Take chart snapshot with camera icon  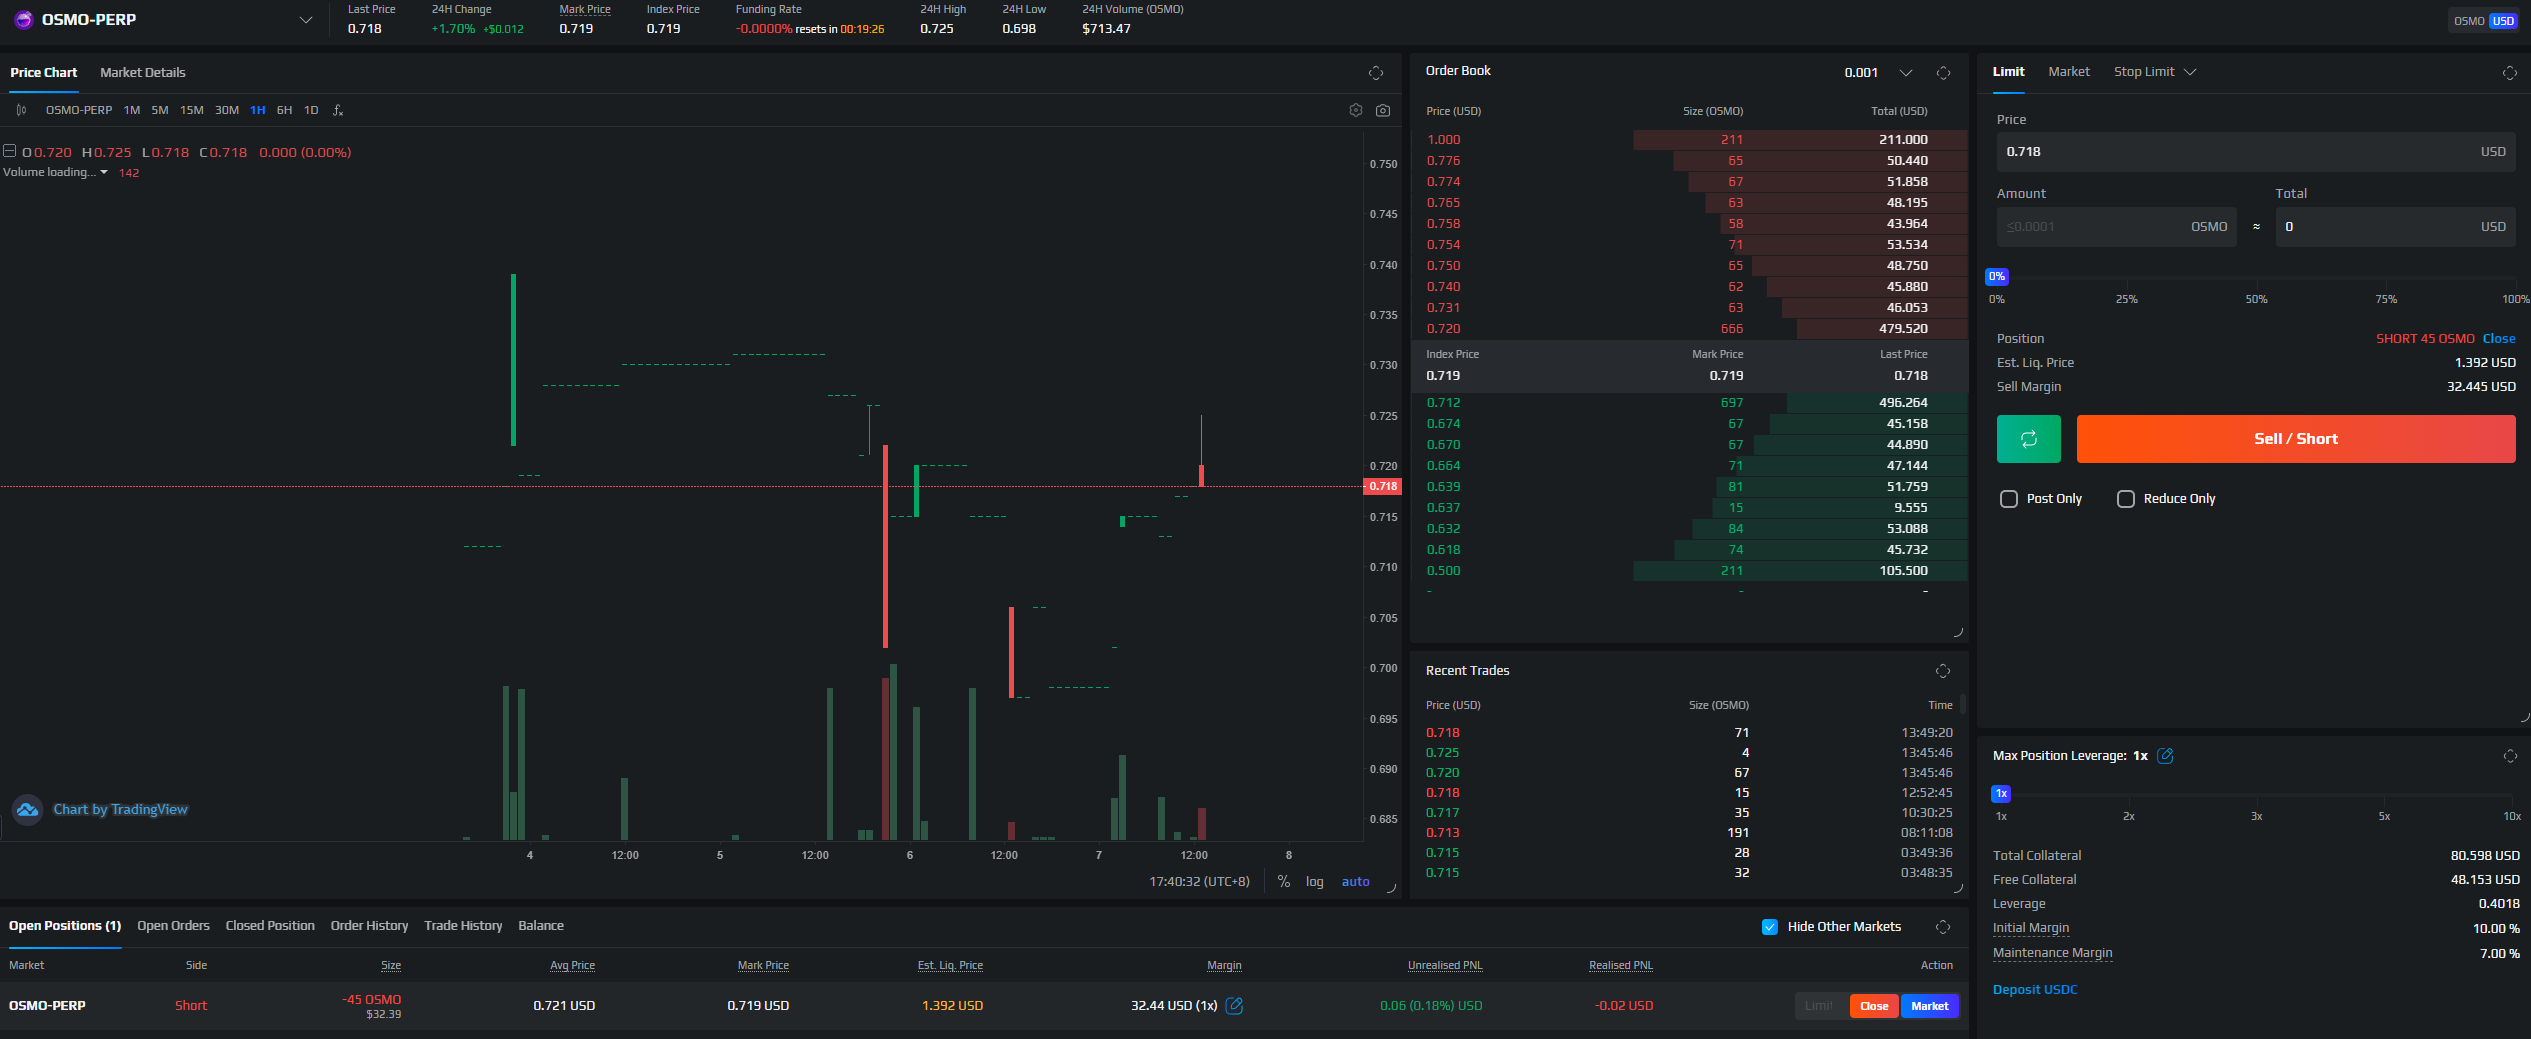point(1383,110)
